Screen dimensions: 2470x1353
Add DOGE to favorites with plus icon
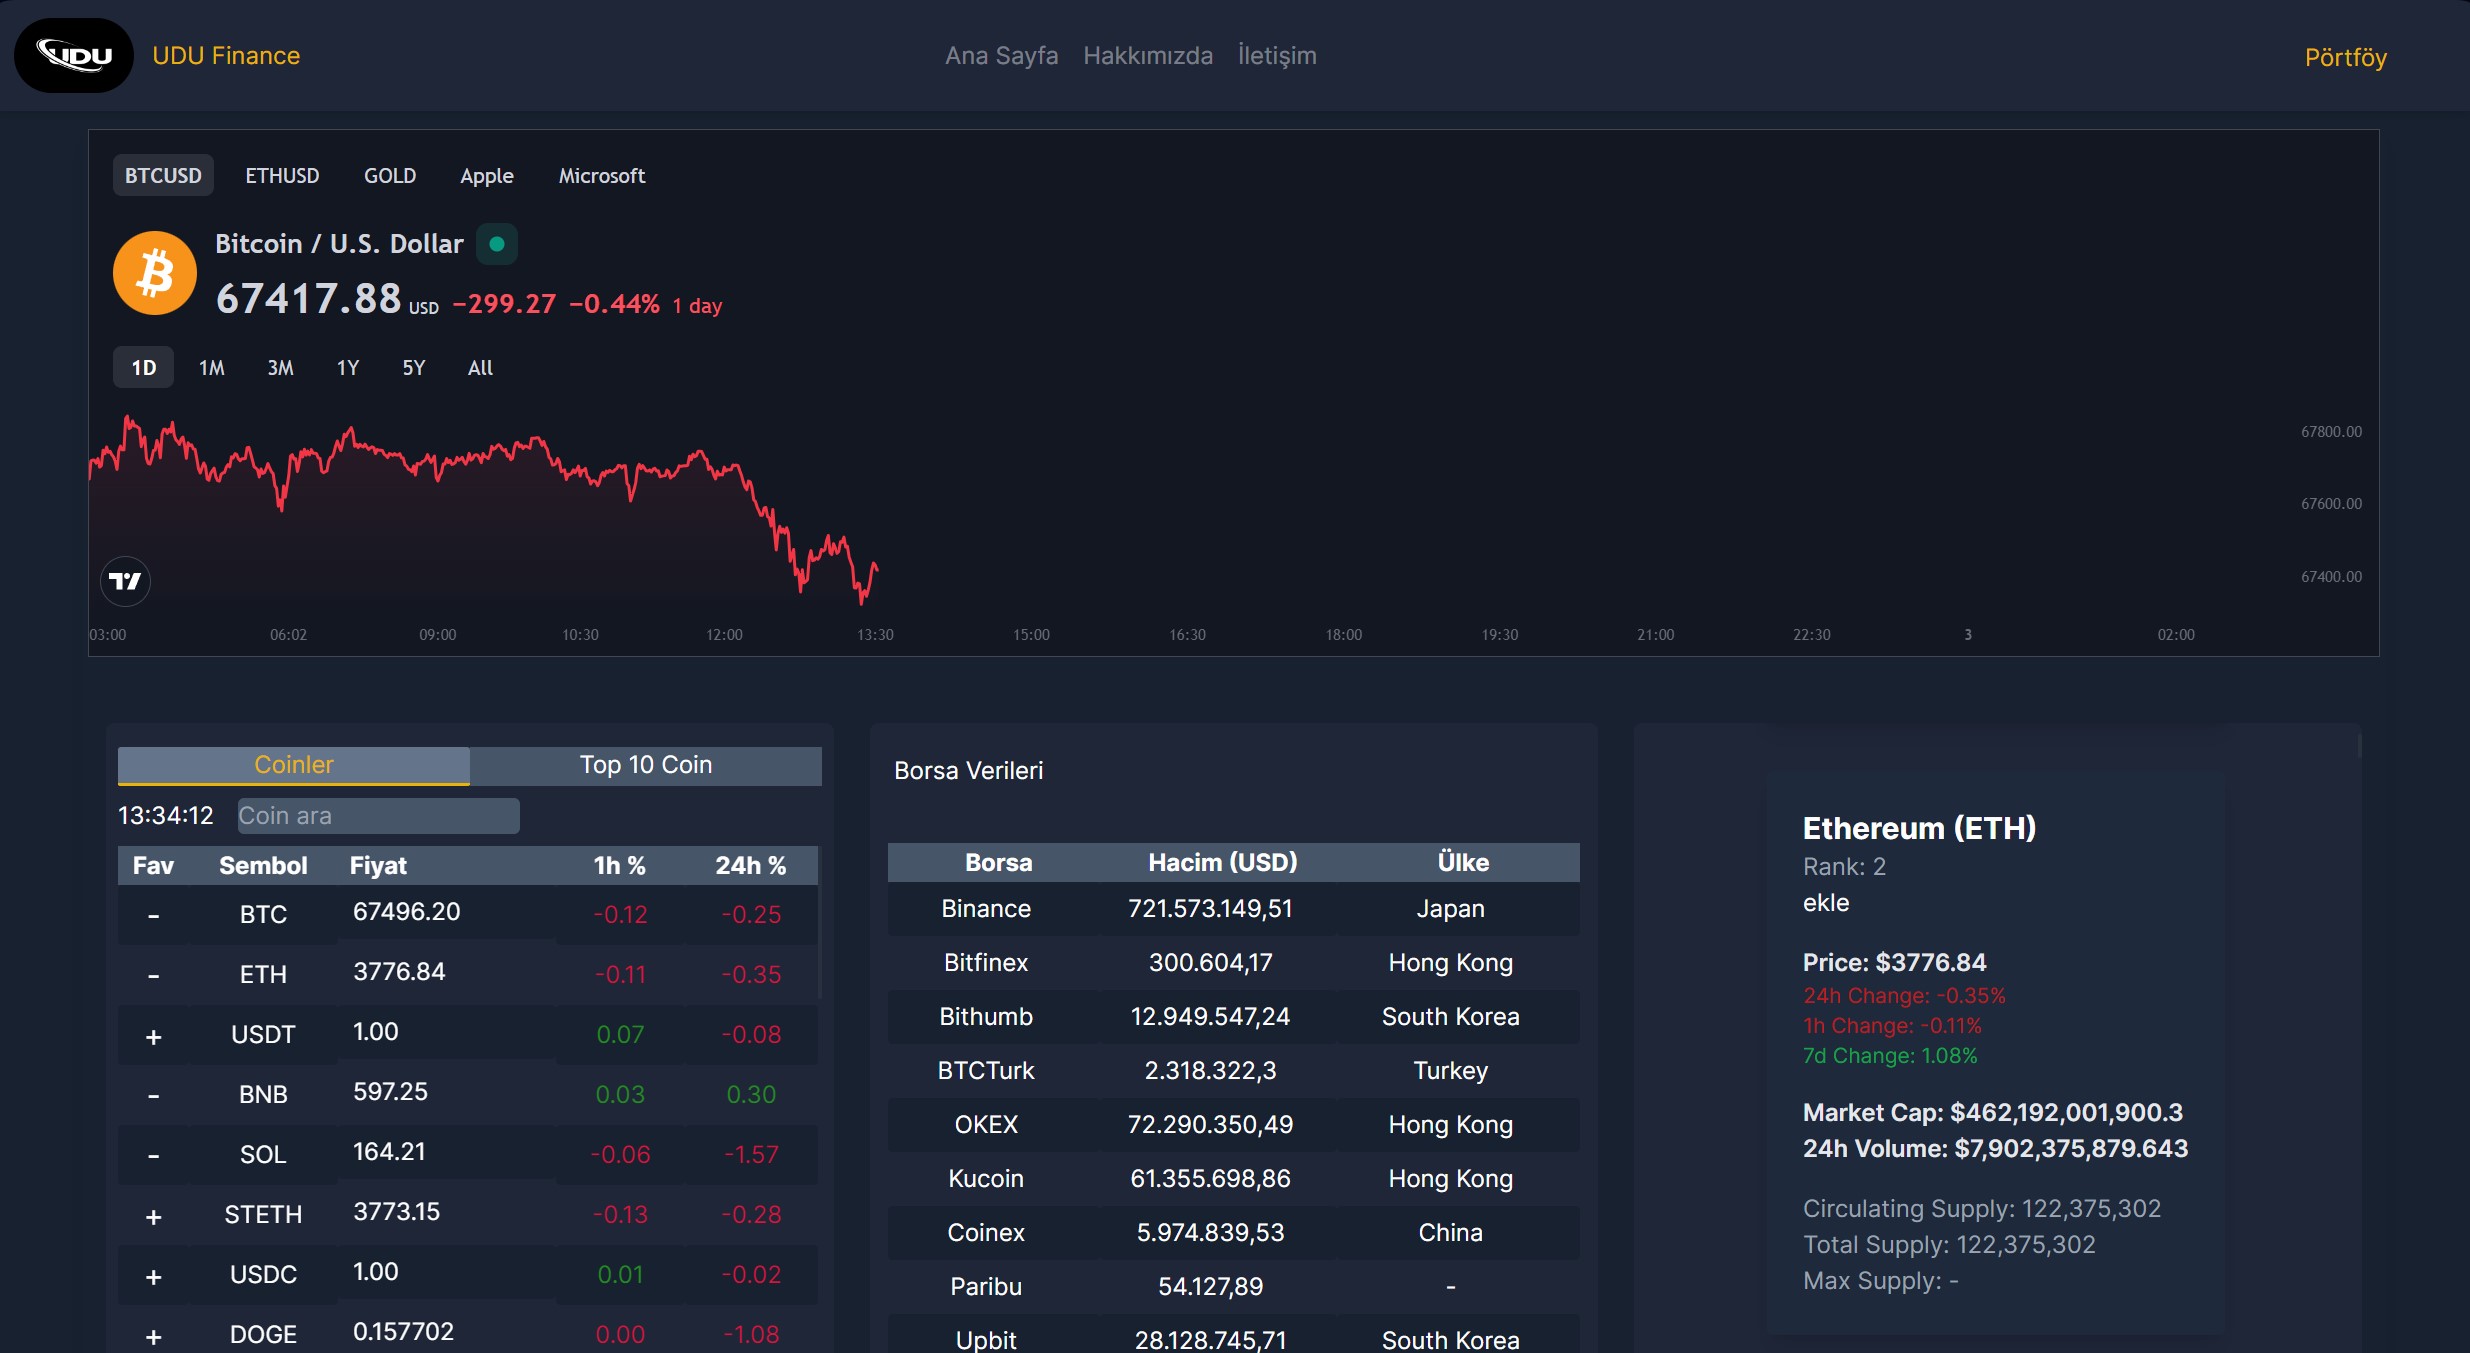(x=153, y=1336)
